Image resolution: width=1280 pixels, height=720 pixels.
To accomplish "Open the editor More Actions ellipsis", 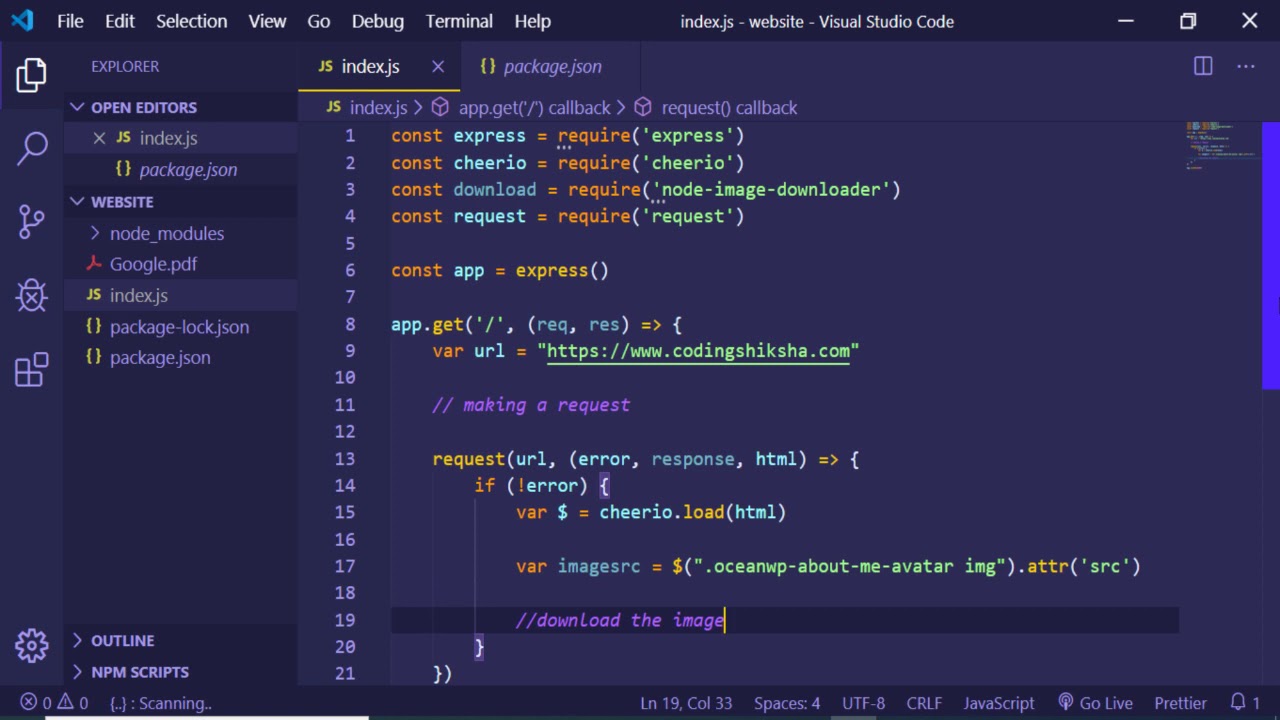I will point(1245,66).
